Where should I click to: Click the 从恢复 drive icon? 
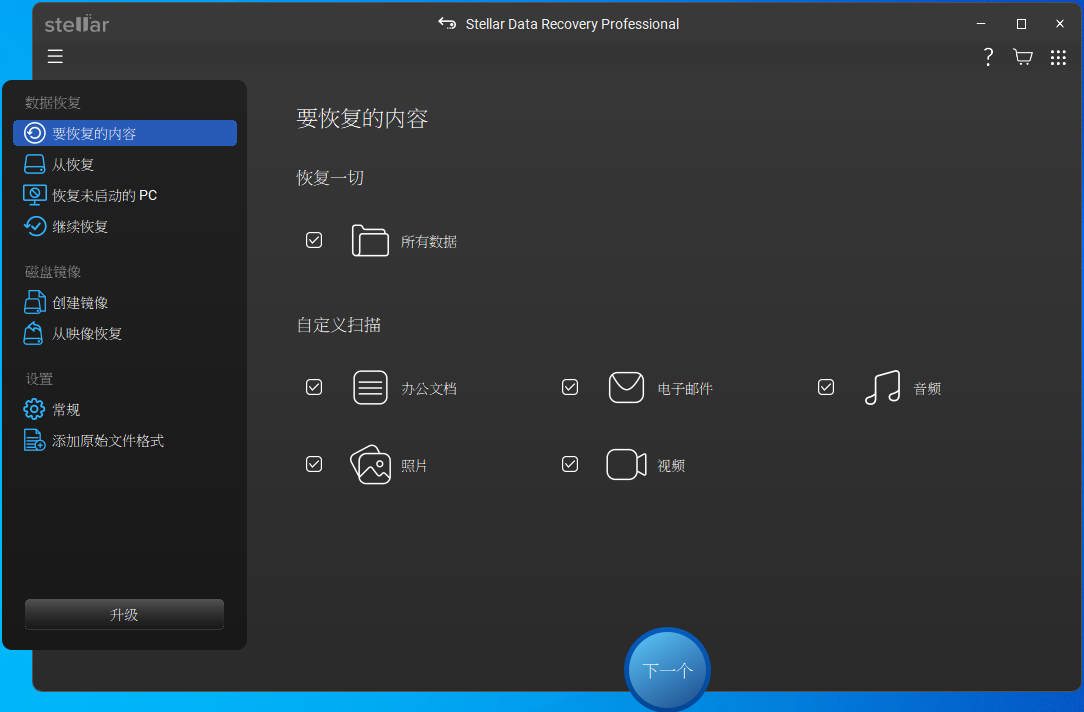[35, 164]
